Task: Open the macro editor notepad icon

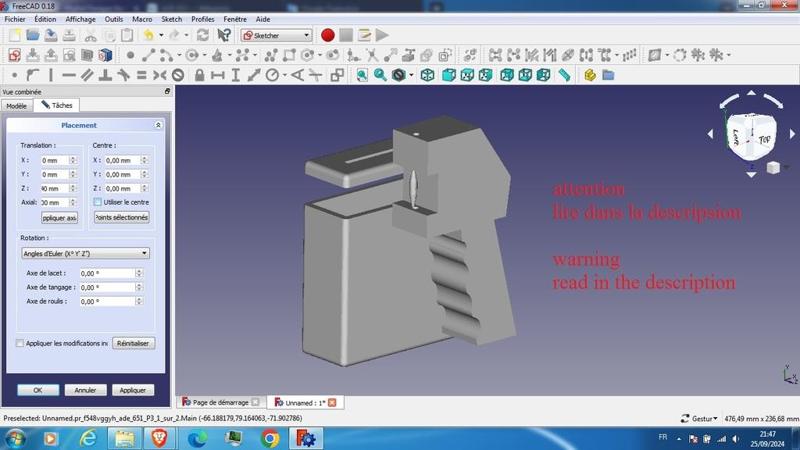Action: pyautogui.click(x=364, y=35)
